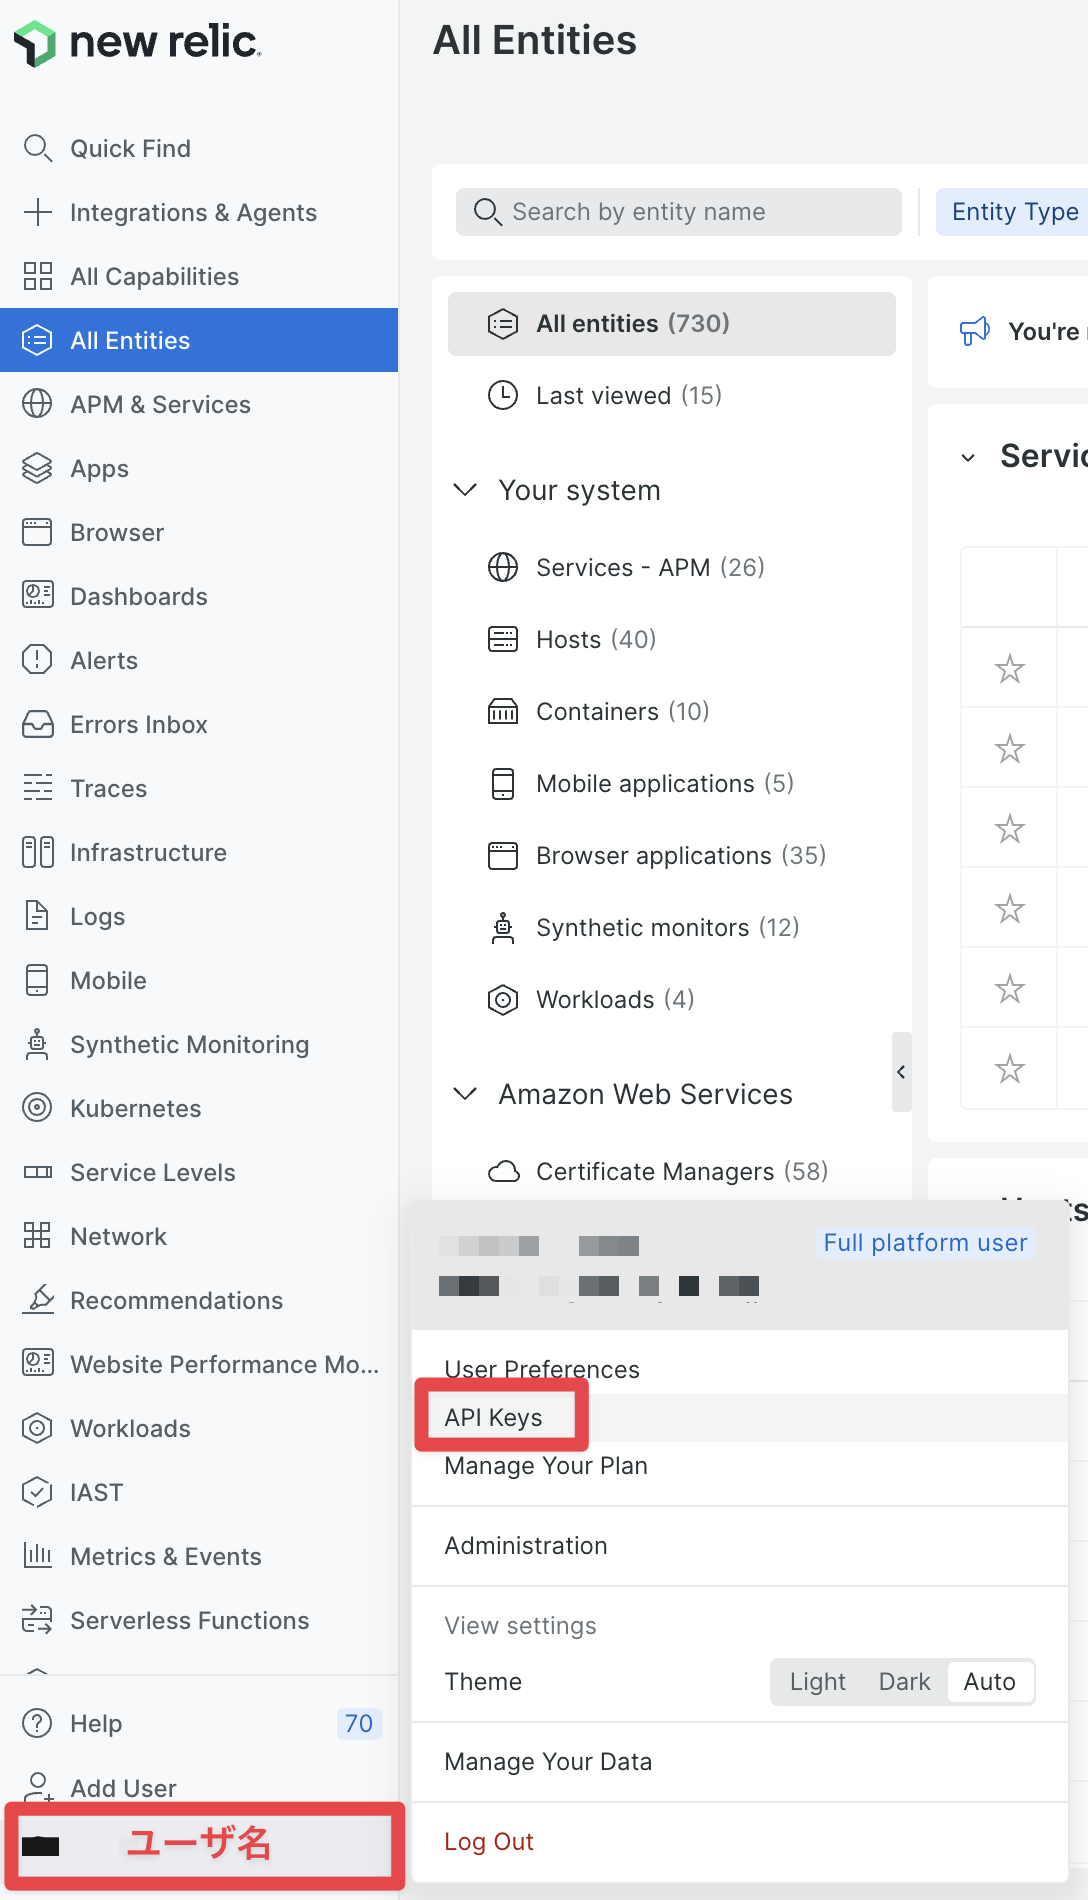Image resolution: width=1088 pixels, height=1900 pixels.
Task: Click the megaphone announcement icon
Action: 974,331
